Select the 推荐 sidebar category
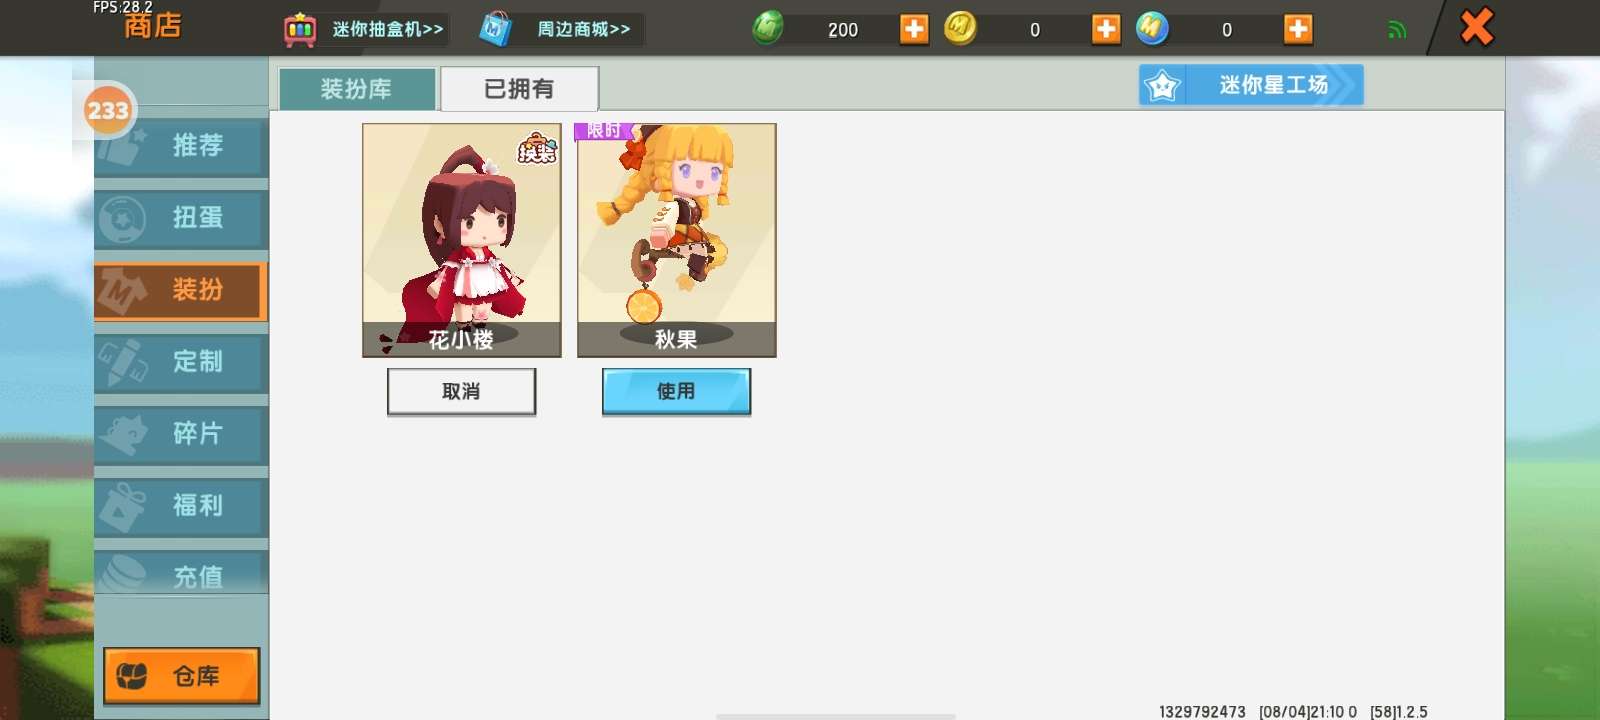The image size is (1600, 720). coord(181,146)
